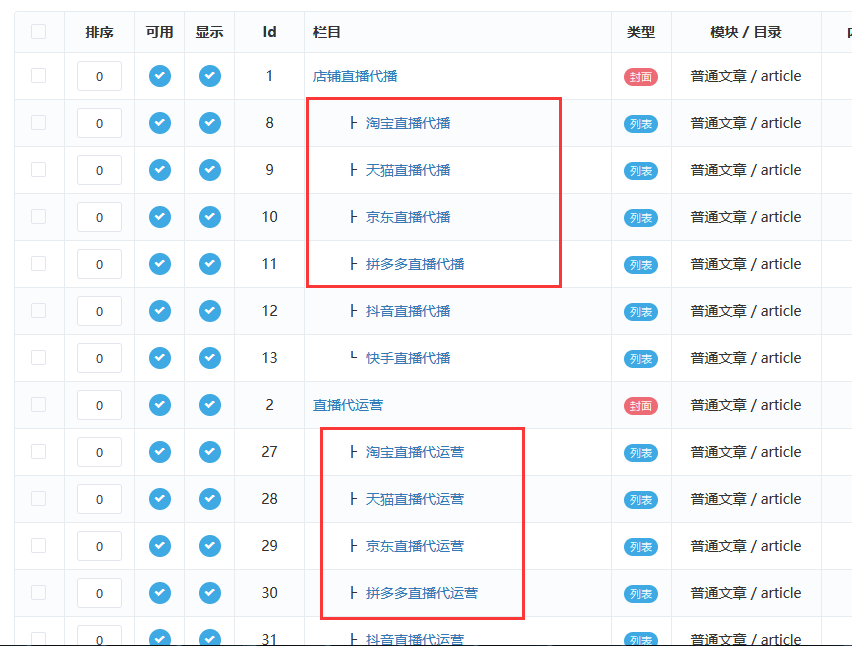Switch 可用 state of 抖音直播代播

(160, 311)
